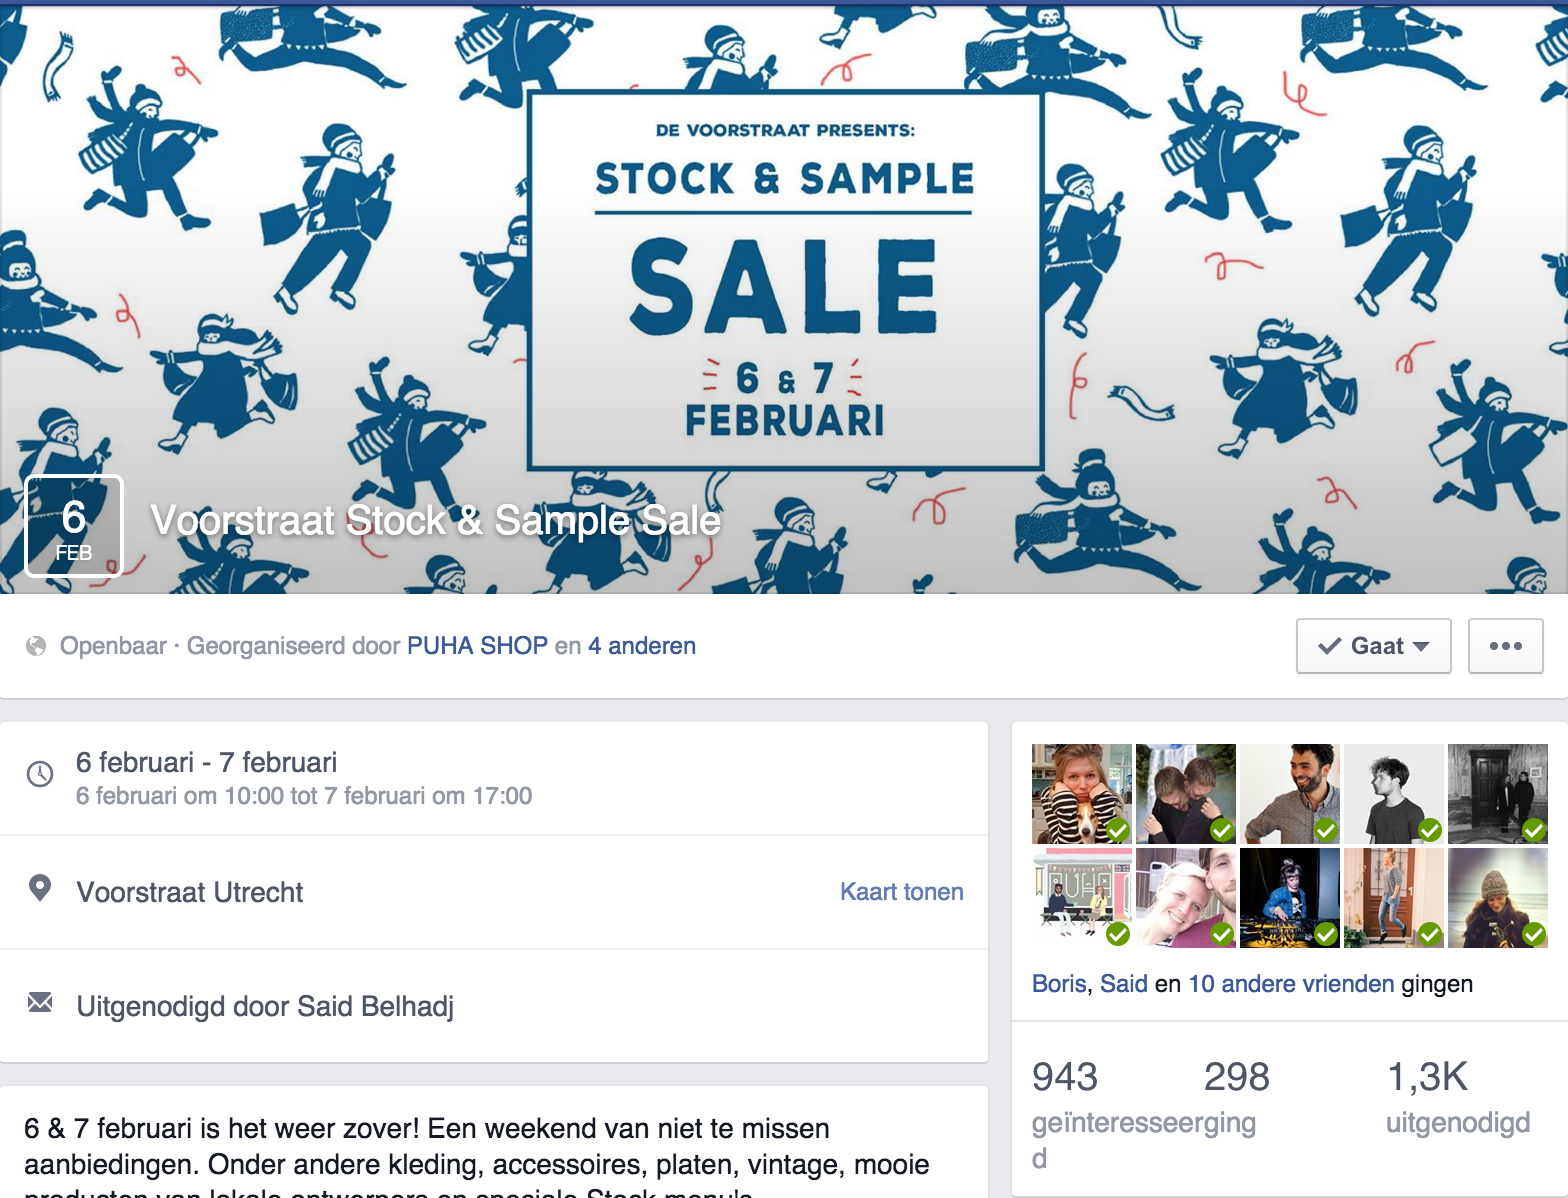Click the location pin icon
Image resolution: width=1568 pixels, height=1198 pixels.
pyautogui.click(x=40, y=888)
